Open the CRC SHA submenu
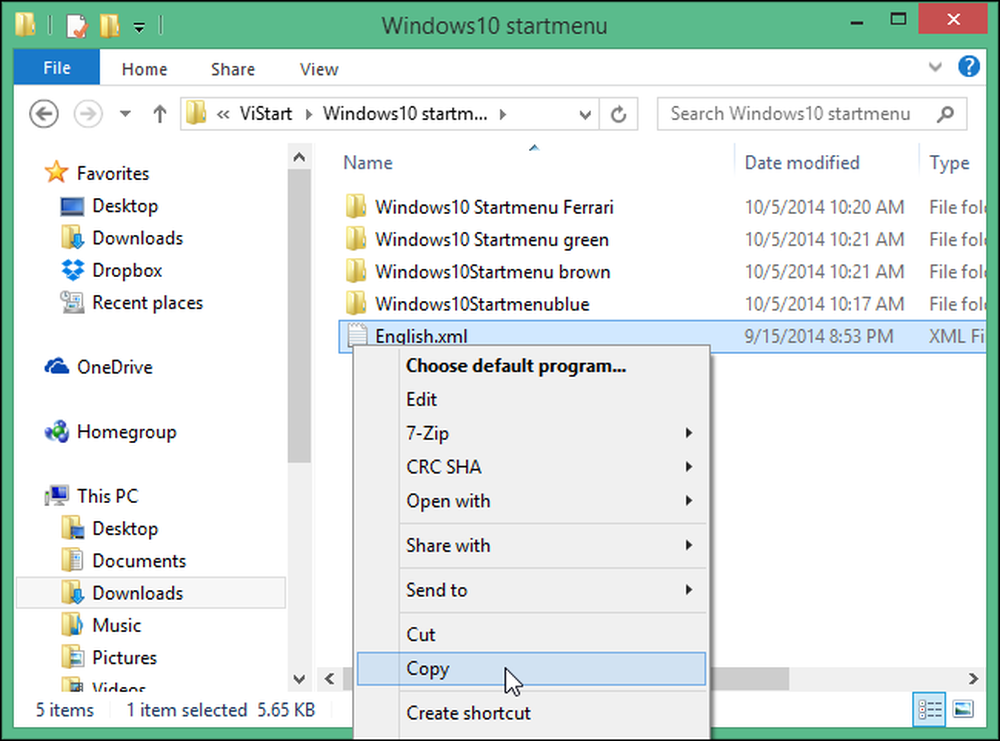 coord(531,467)
